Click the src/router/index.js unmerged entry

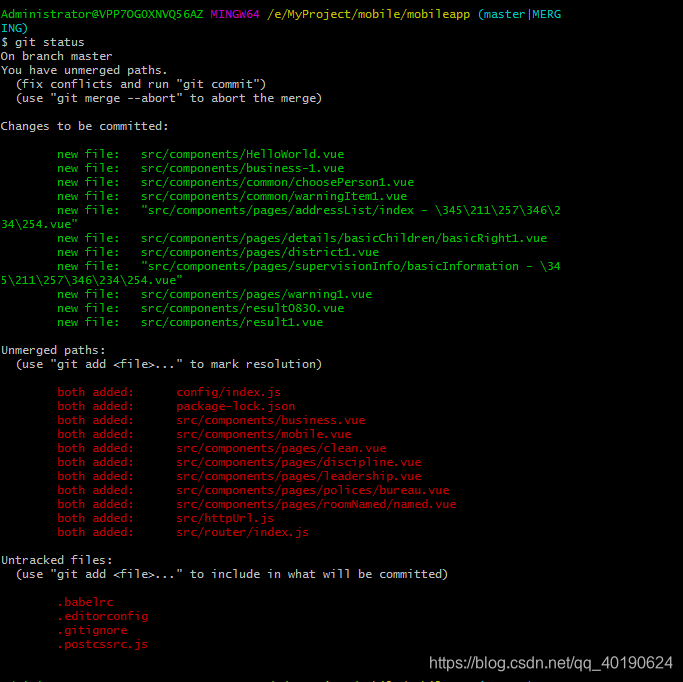pyautogui.click(x=243, y=532)
